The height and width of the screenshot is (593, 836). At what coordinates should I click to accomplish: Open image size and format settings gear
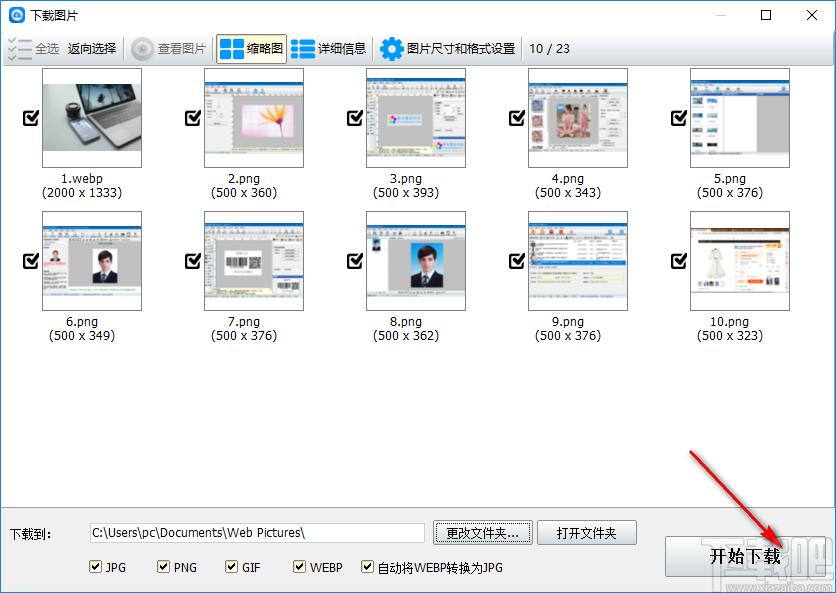391,48
